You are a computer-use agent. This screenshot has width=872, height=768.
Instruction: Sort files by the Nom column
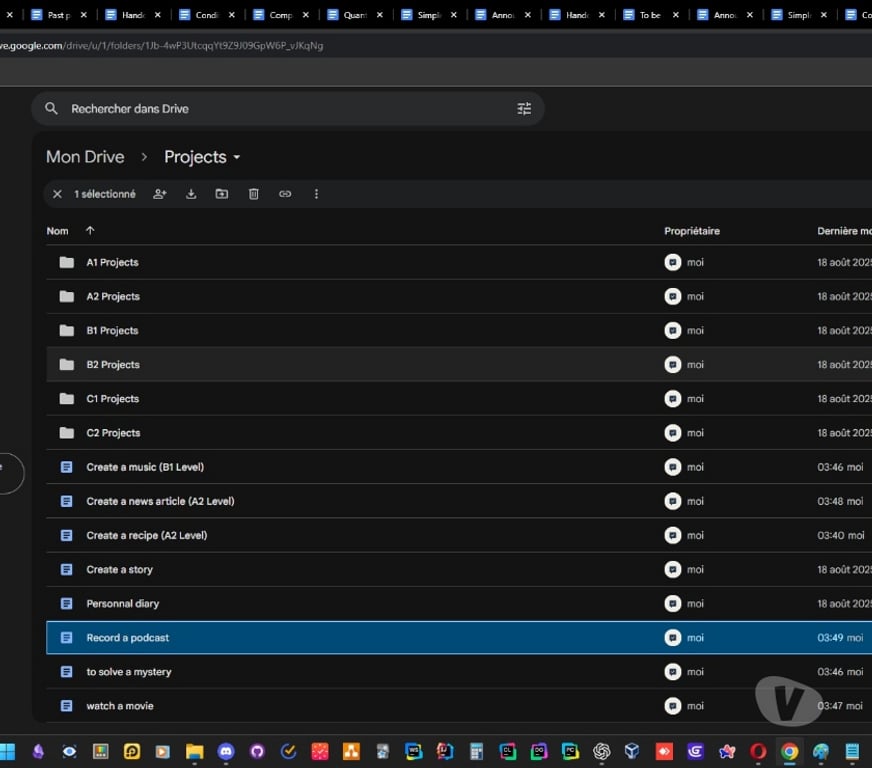[x=58, y=231]
